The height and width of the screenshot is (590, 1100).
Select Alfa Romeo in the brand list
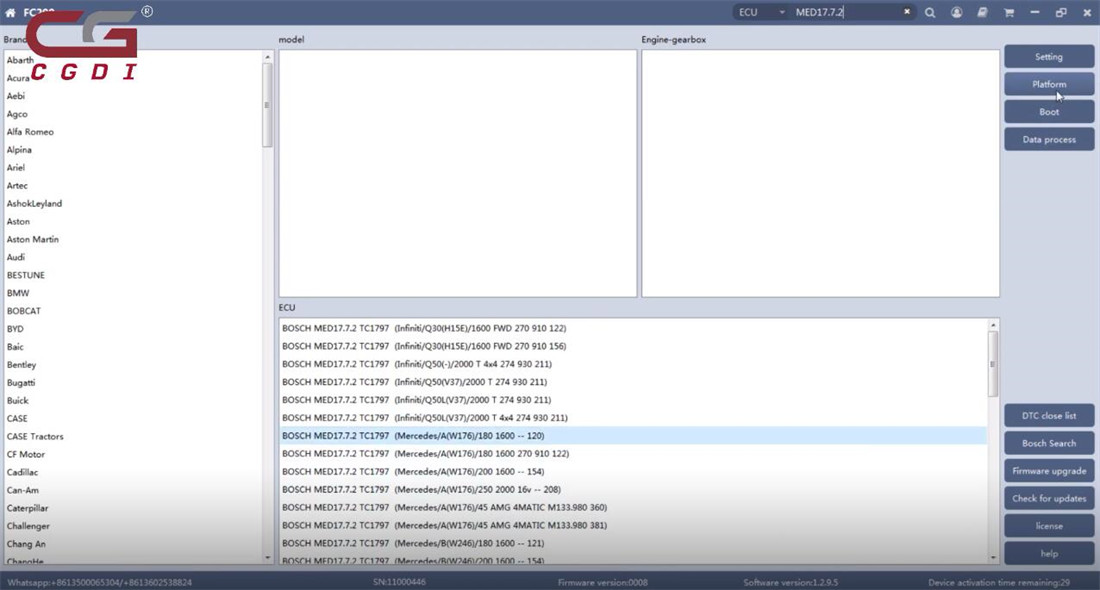pos(133,132)
